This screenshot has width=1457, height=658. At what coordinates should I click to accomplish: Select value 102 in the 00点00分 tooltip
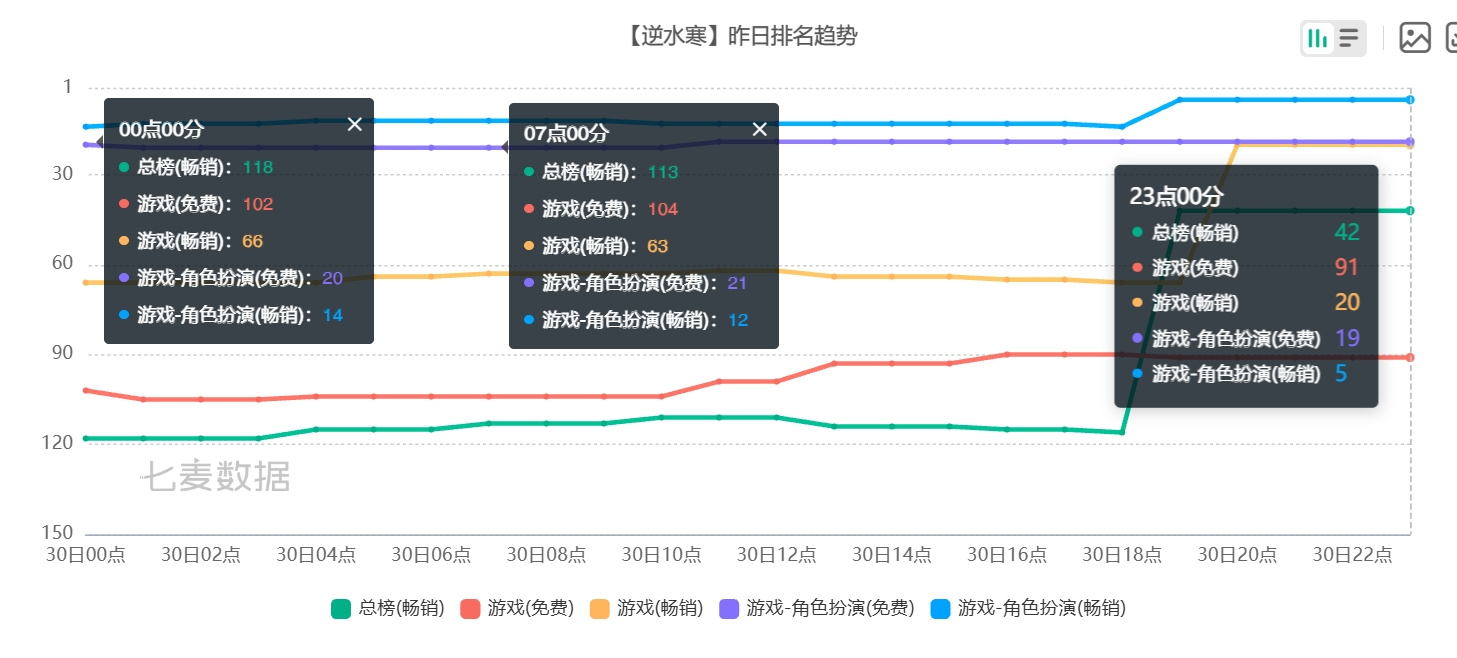click(x=258, y=204)
